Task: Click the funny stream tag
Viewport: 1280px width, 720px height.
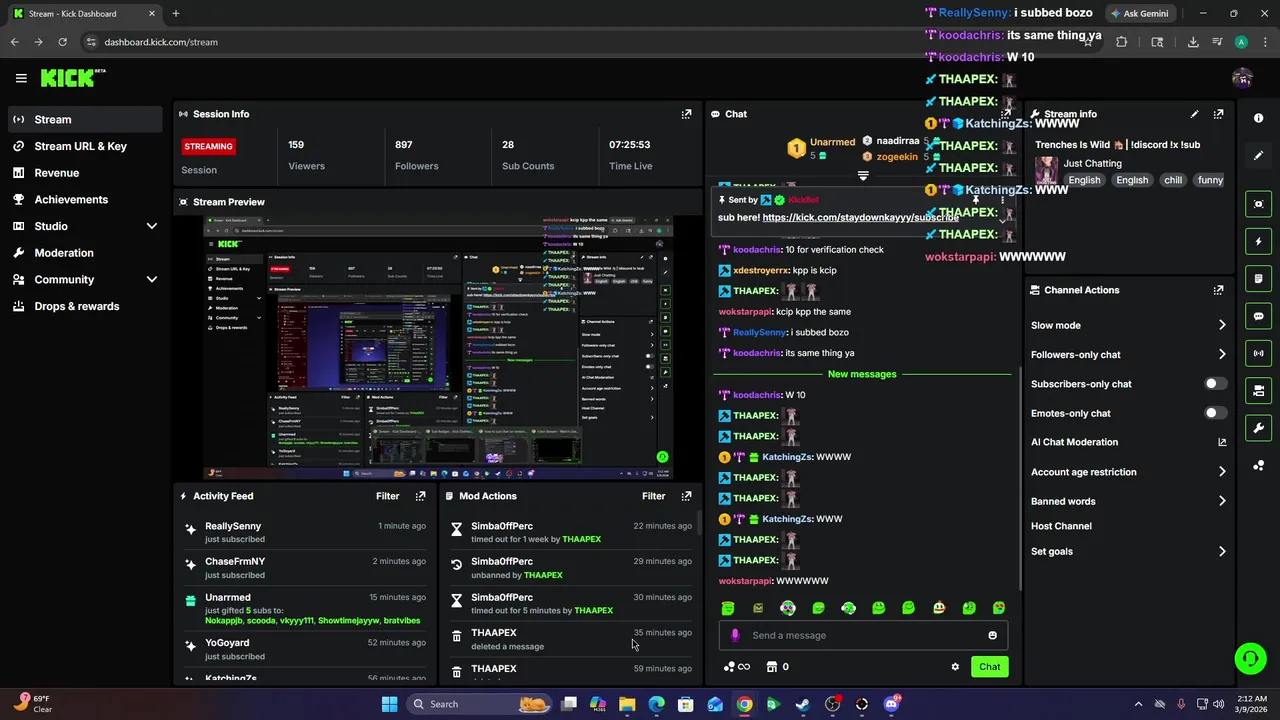Action: 1210,180
